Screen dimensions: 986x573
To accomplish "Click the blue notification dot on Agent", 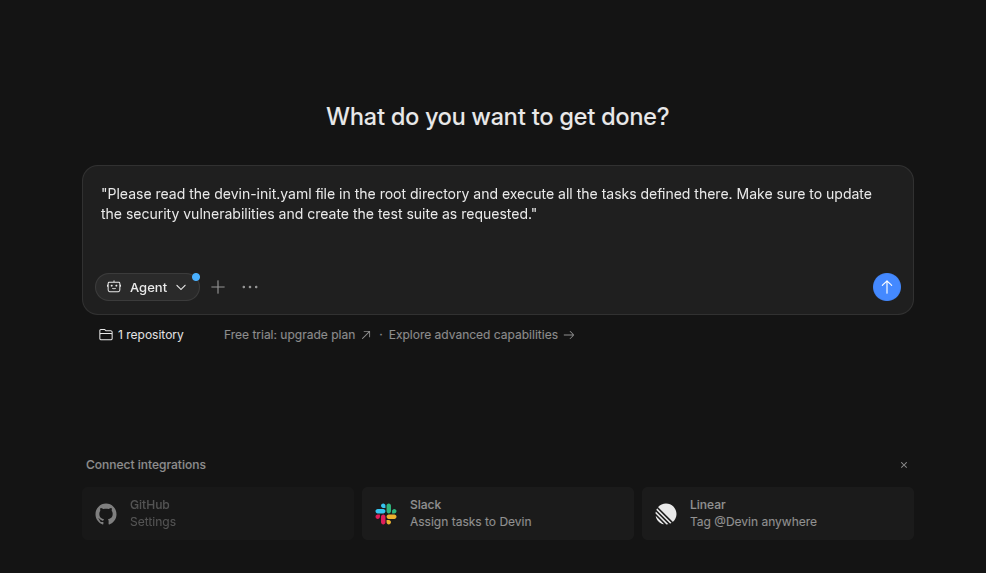I will tap(196, 277).
